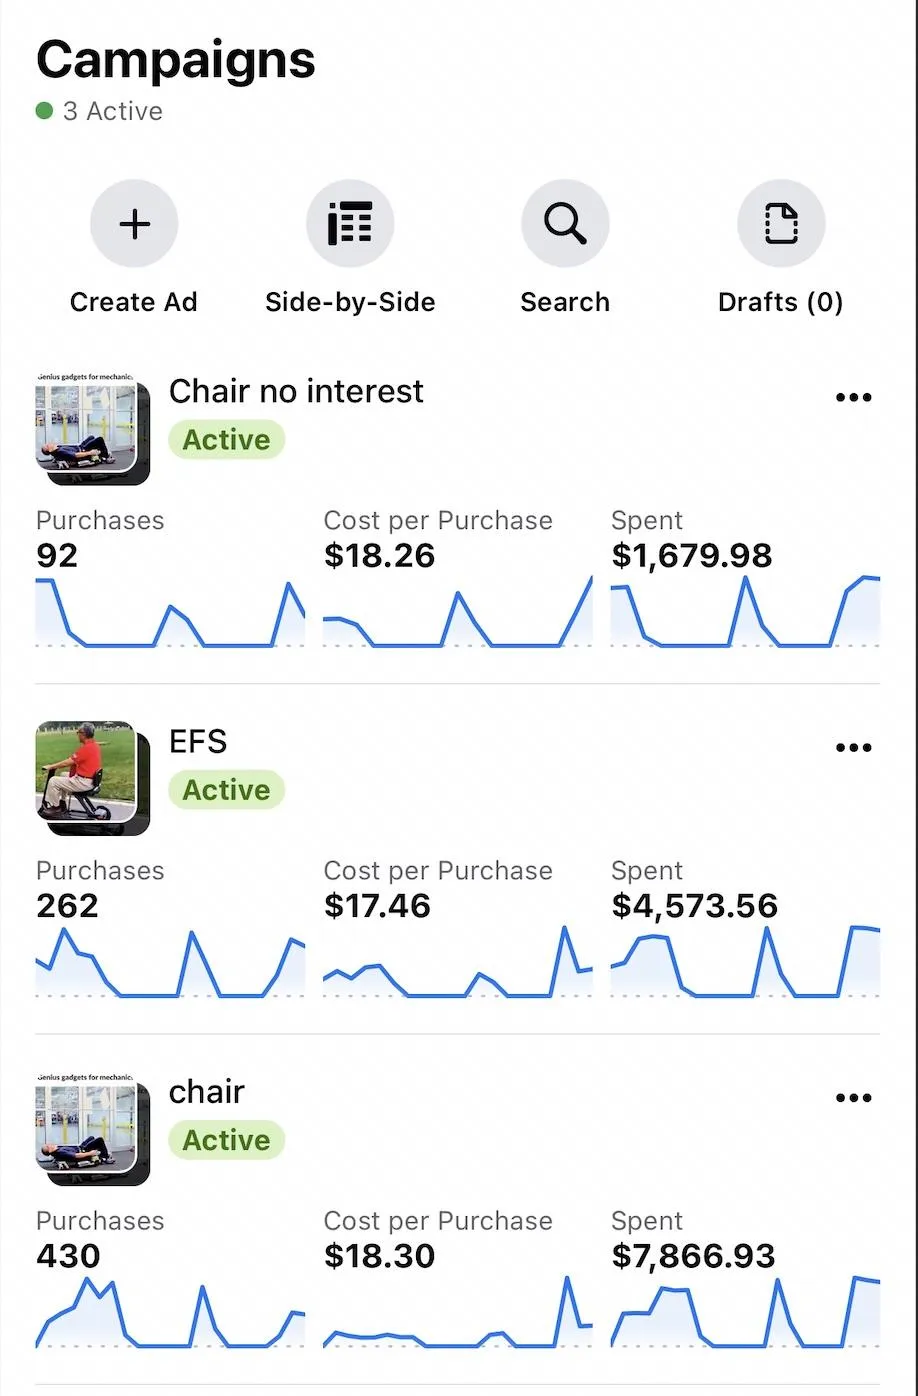Open the Chair no interest campaign thumbnail

[92, 428]
